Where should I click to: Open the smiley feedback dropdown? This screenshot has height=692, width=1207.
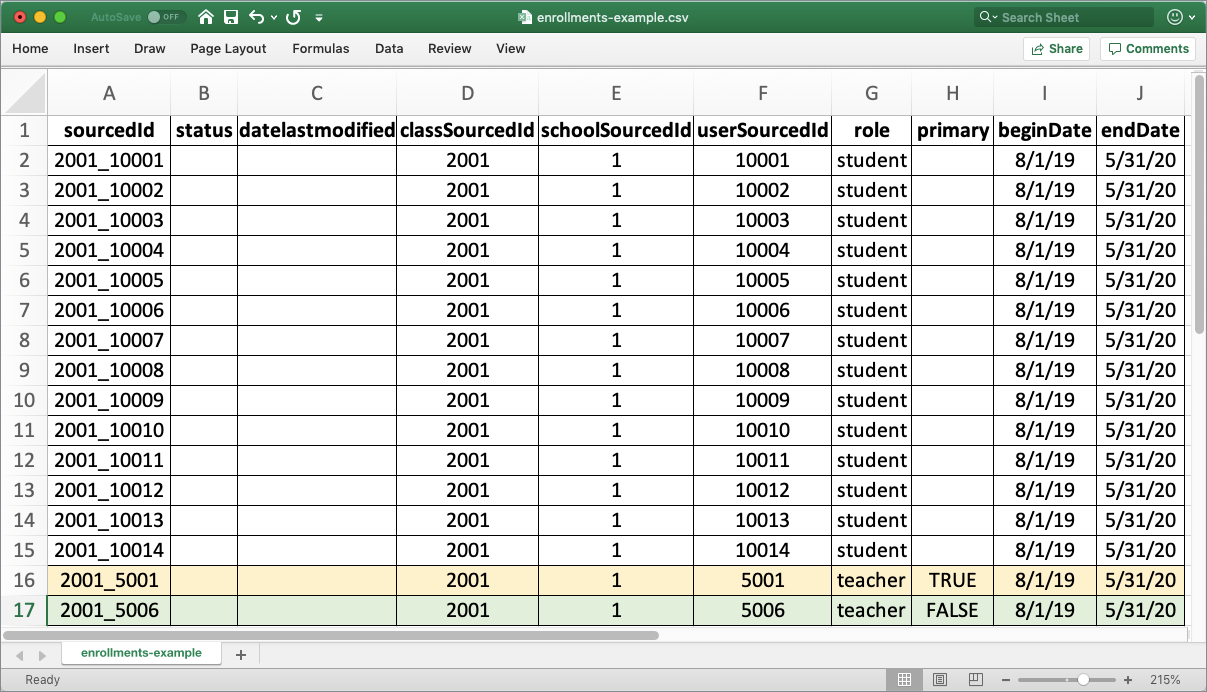tap(1181, 17)
